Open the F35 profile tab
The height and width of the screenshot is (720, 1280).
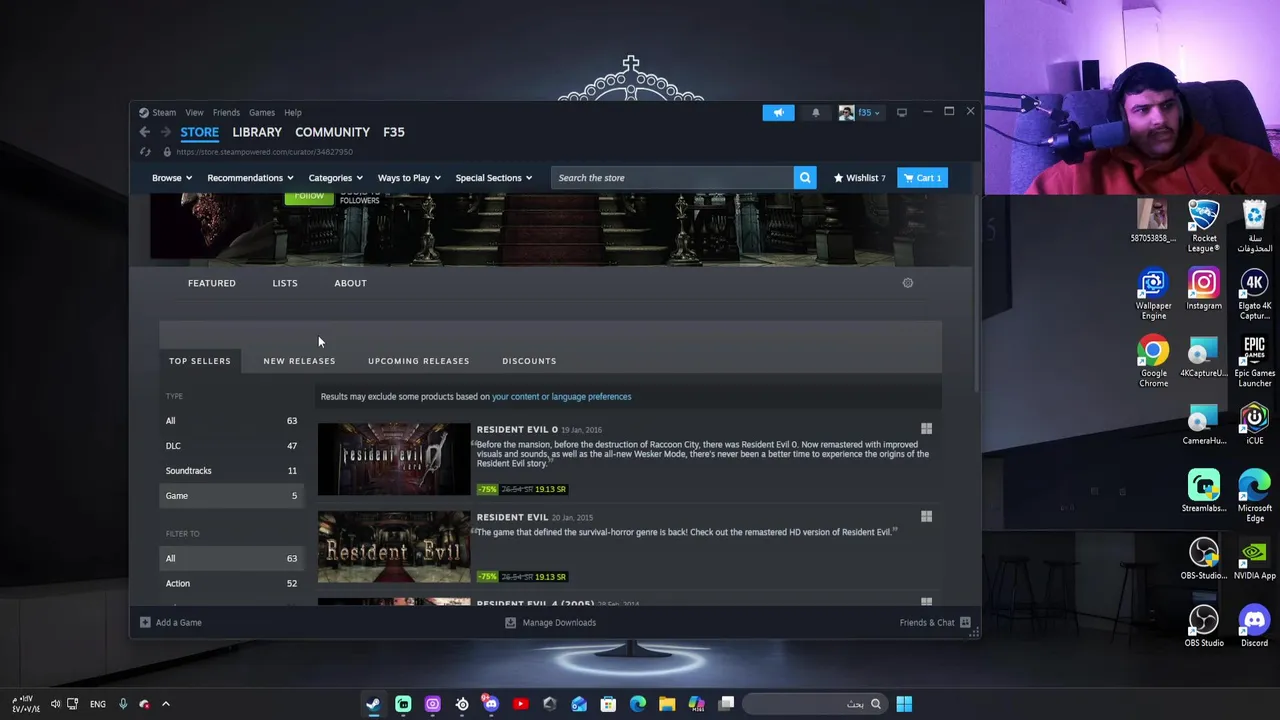pyautogui.click(x=394, y=132)
